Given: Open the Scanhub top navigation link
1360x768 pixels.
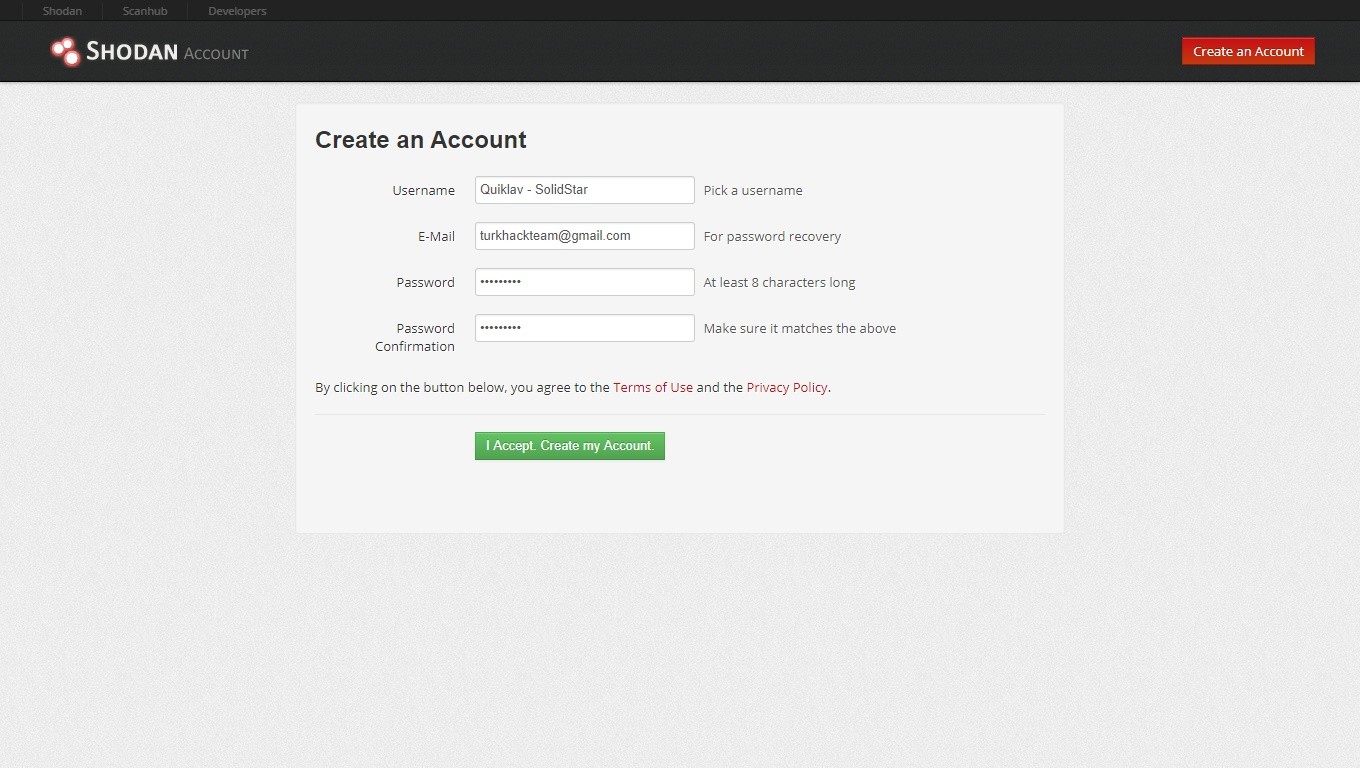Looking at the screenshot, I should [x=145, y=11].
